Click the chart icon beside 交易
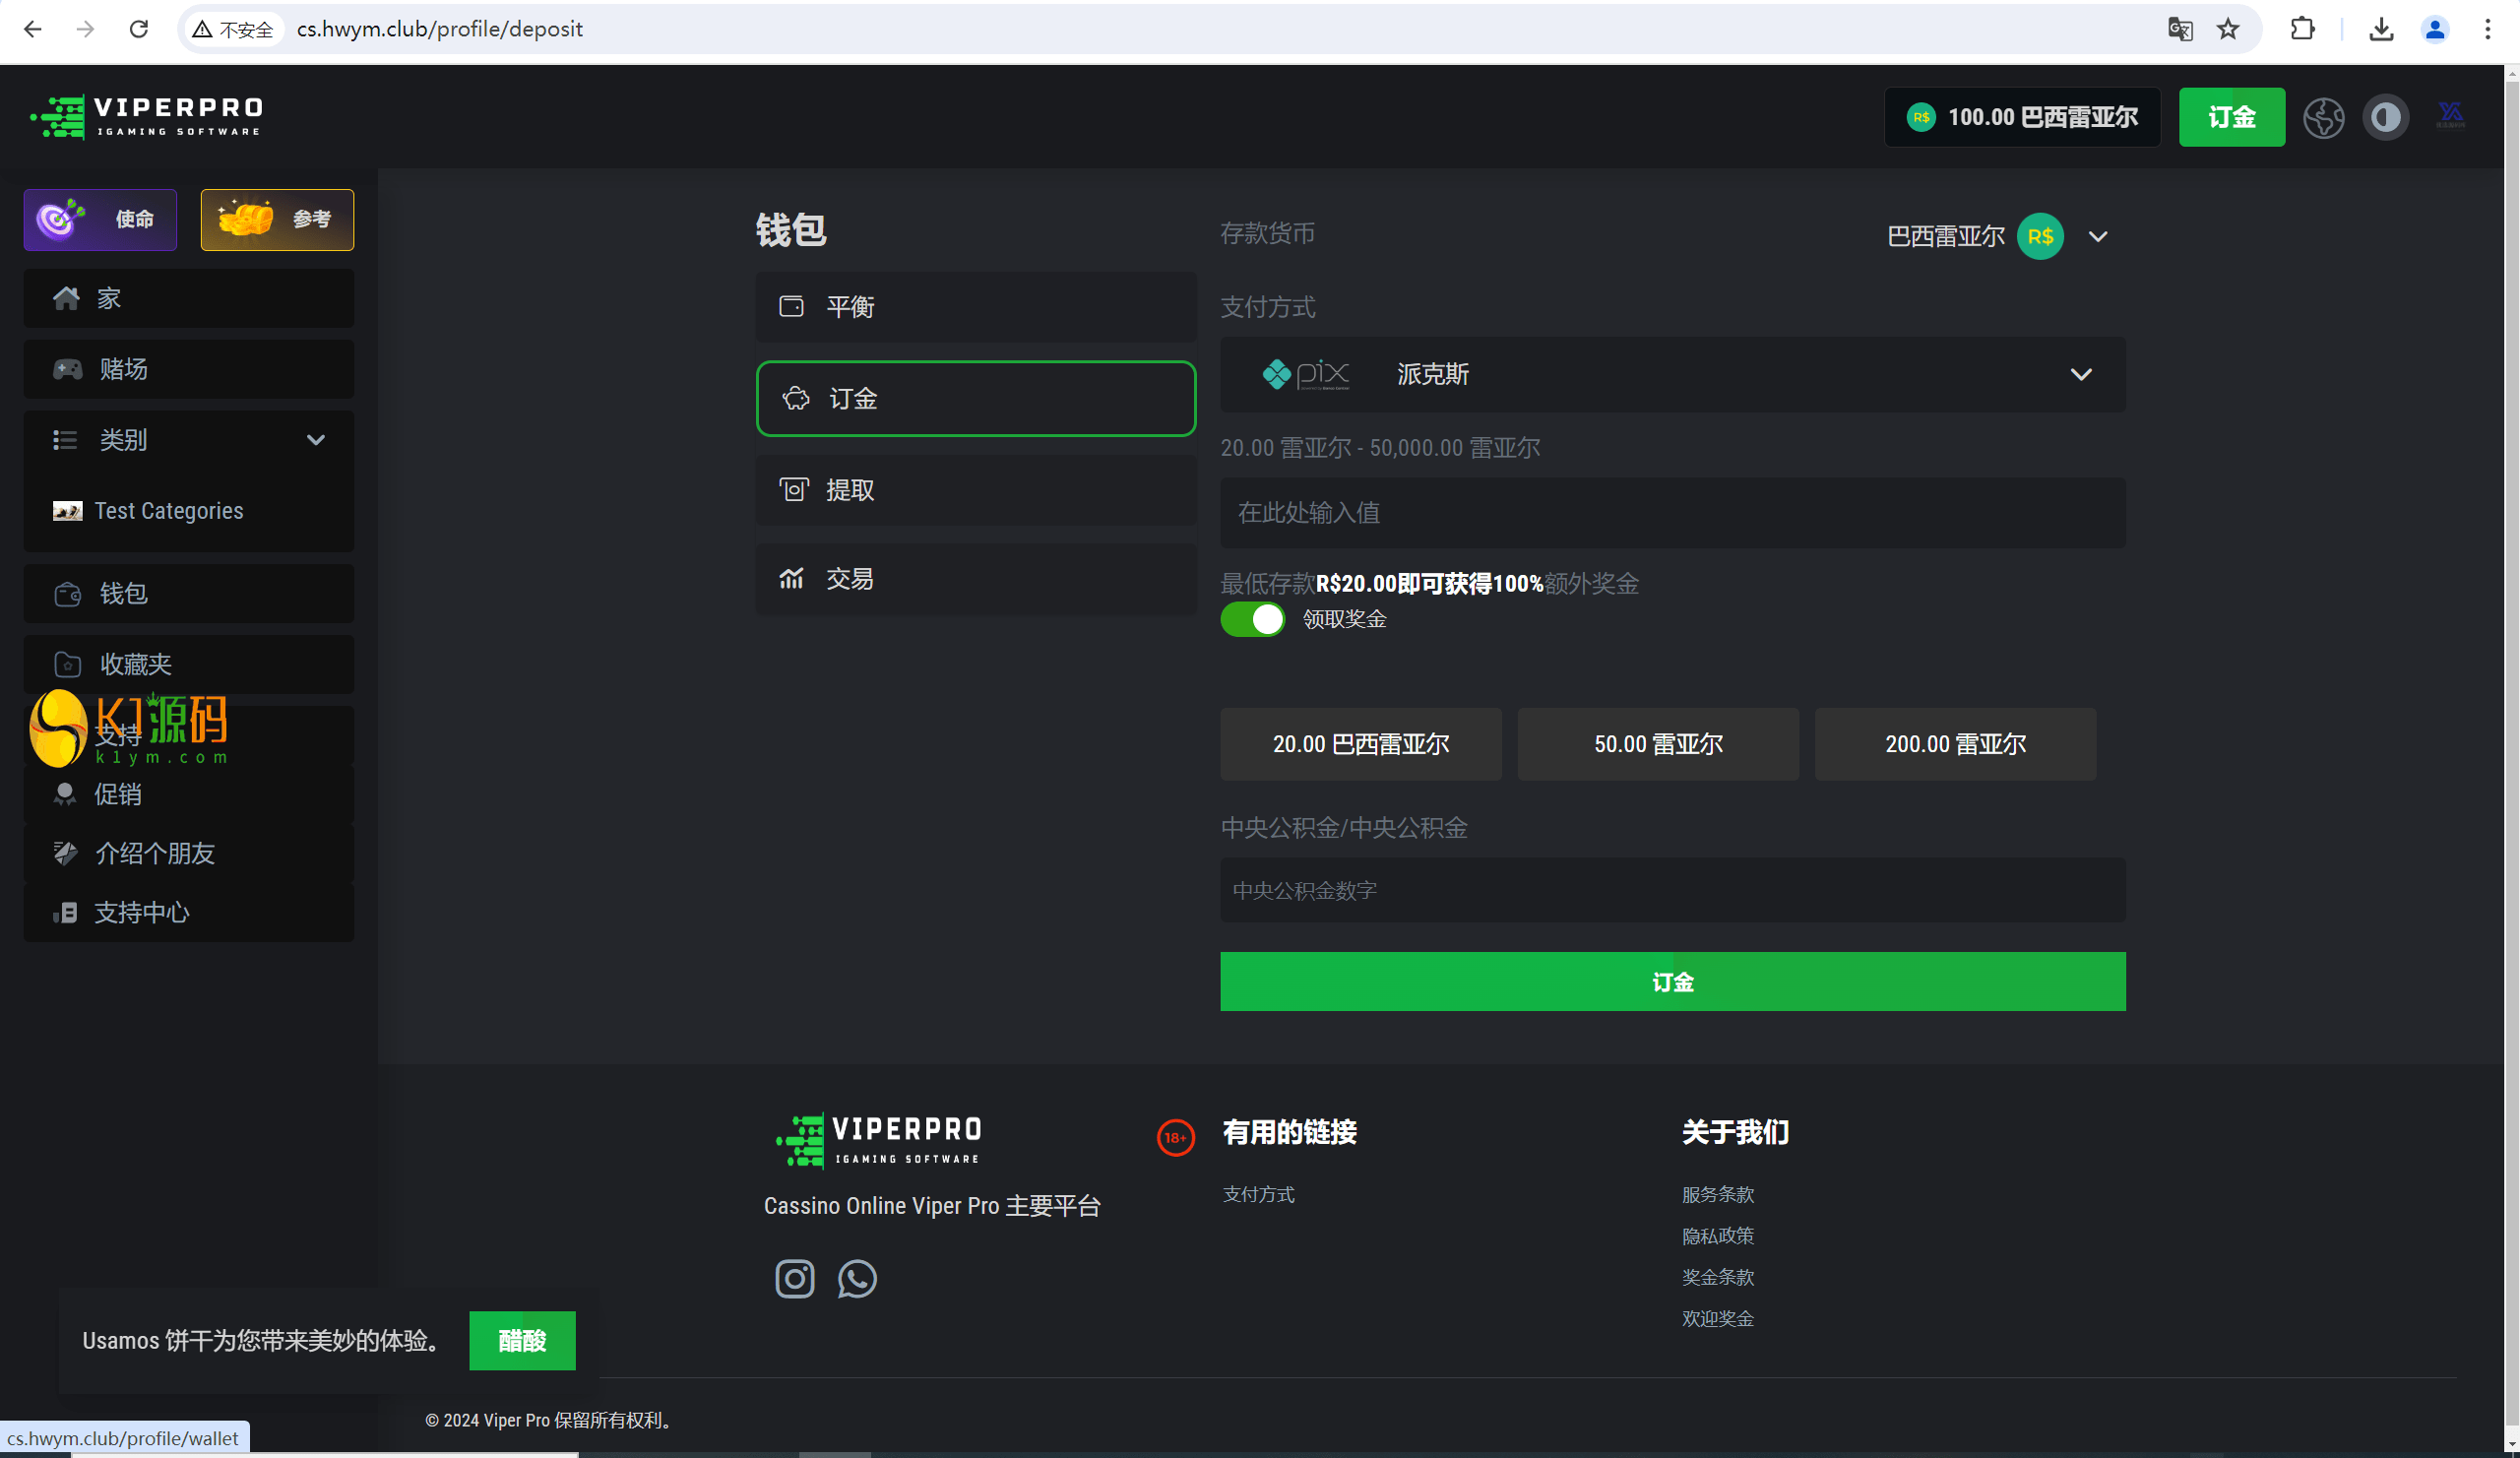The height and width of the screenshot is (1458, 2520). pyautogui.click(x=791, y=578)
